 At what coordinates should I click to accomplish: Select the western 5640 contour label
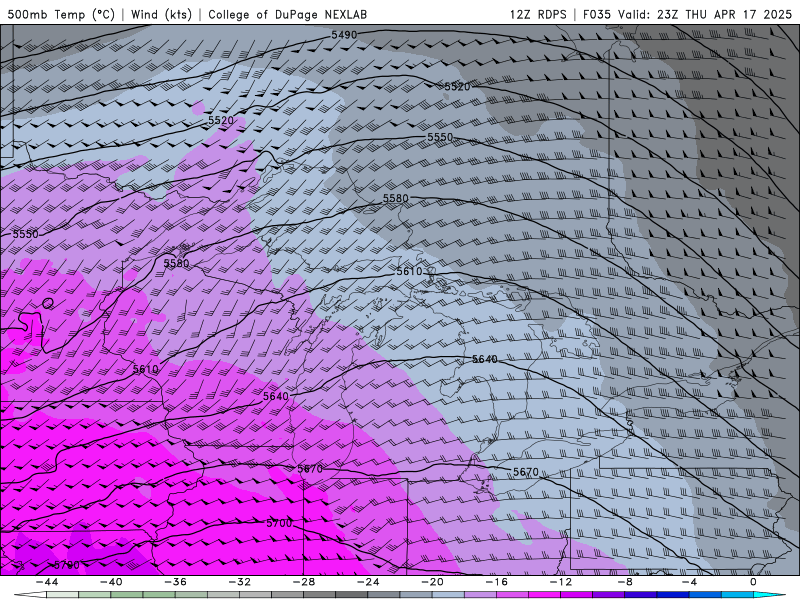coord(276,396)
